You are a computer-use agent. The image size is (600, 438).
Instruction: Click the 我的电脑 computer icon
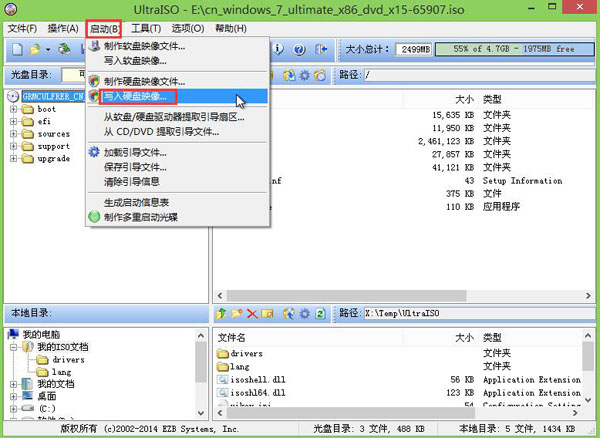[13, 334]
